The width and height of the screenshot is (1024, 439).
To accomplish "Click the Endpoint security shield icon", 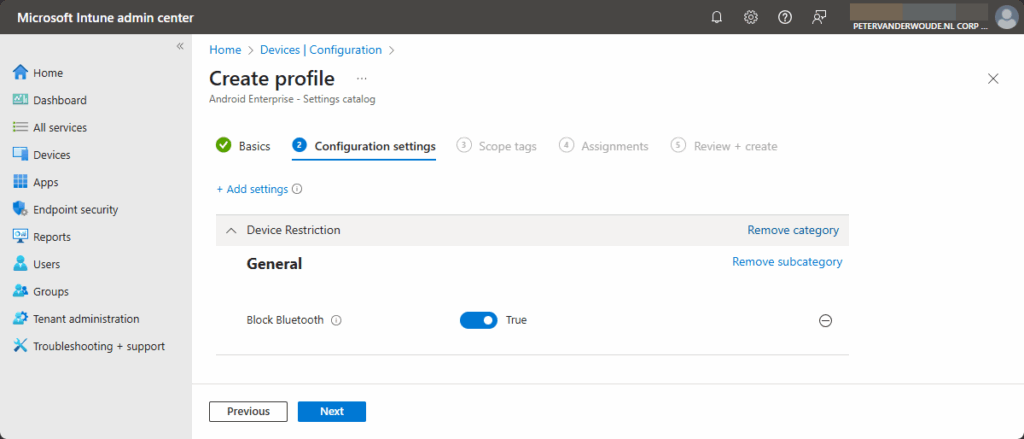I will tap(20, 210).
